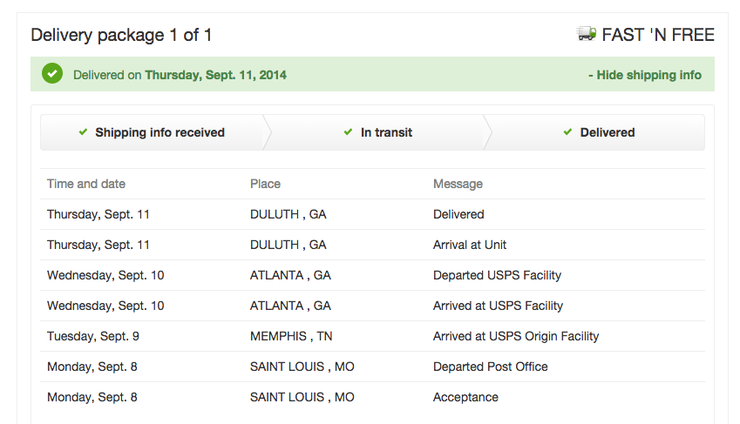Click the Delivery package 1 of 1 heading
Image resolution: width=740 pixels, height=424 pixels.
click(x=121, y=35)
